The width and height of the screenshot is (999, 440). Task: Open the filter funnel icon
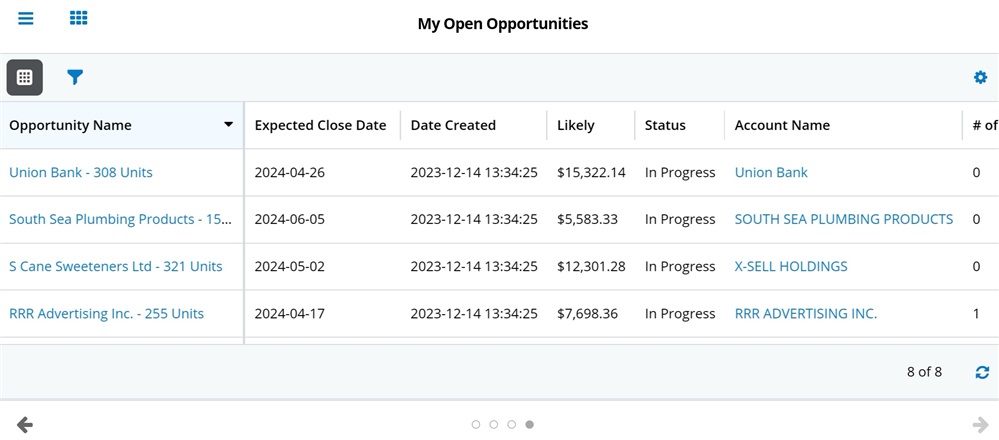(x=75, y=77)
